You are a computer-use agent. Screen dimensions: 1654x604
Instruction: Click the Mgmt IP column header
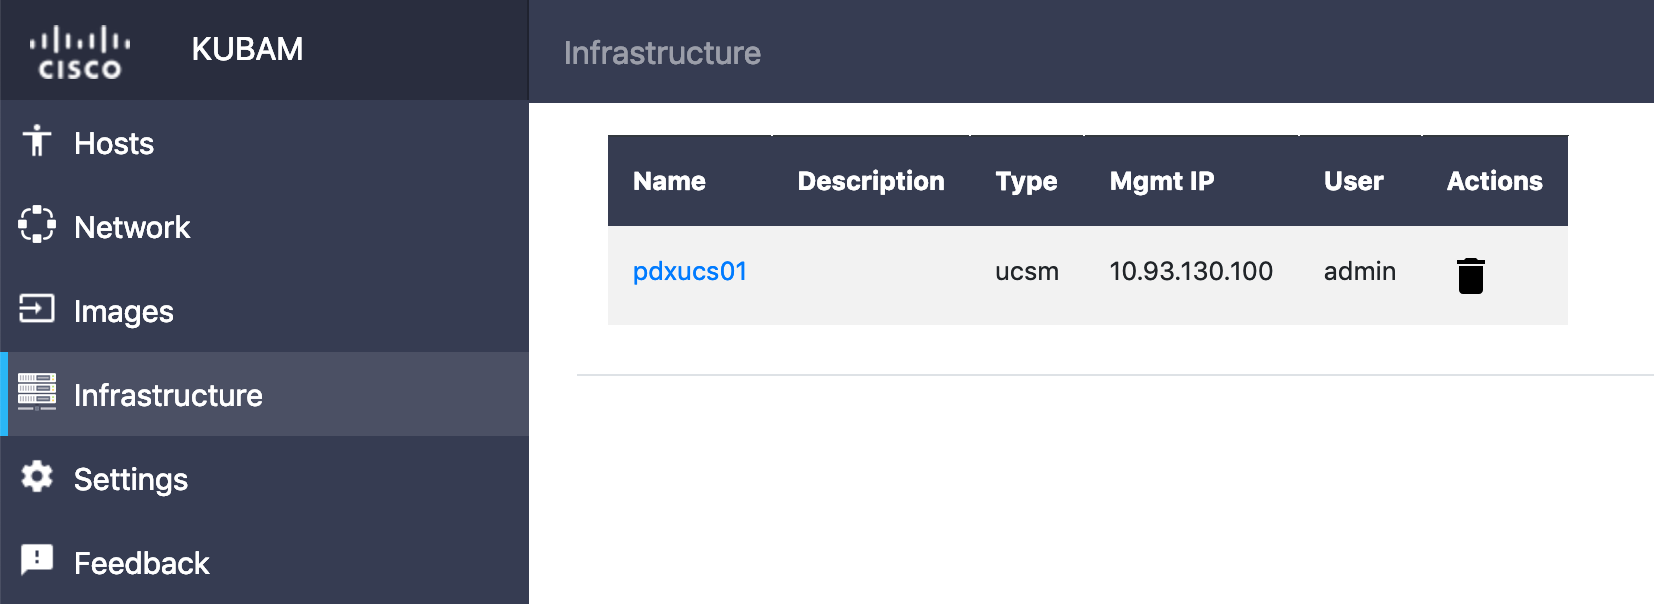[x=1161, y=181]
